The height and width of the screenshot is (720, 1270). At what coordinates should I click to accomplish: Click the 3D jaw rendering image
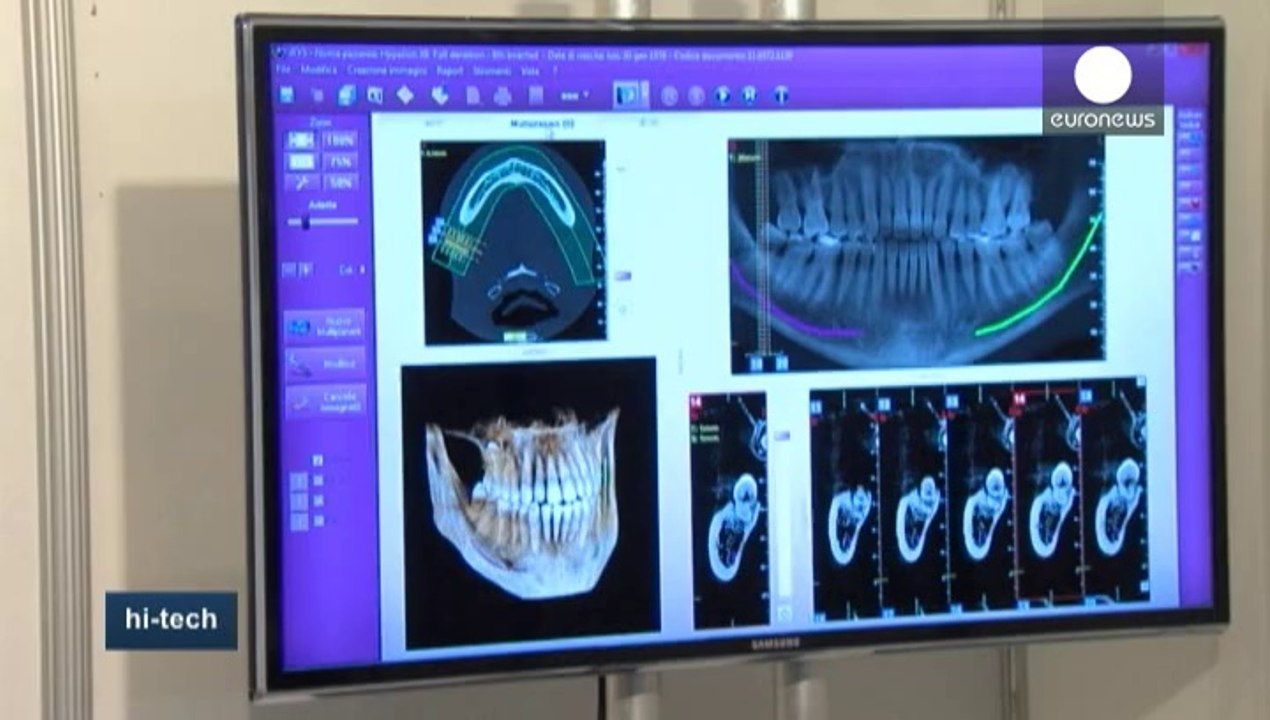tap(530, 503)
